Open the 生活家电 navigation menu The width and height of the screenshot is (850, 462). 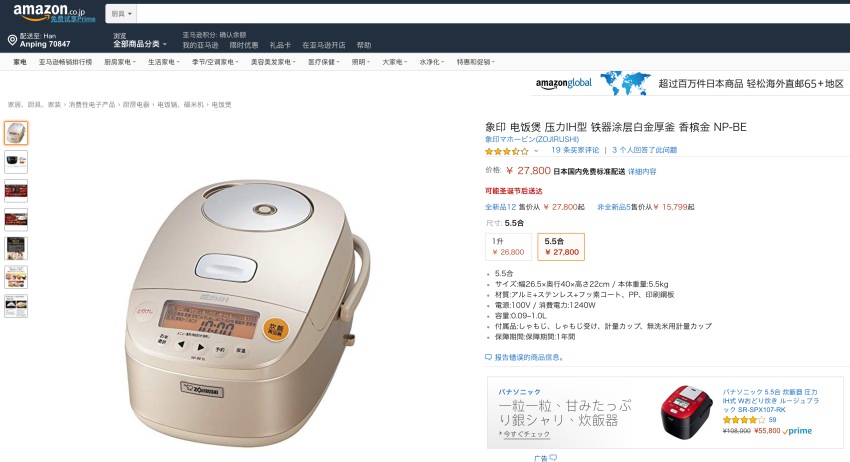click(164, 62)
